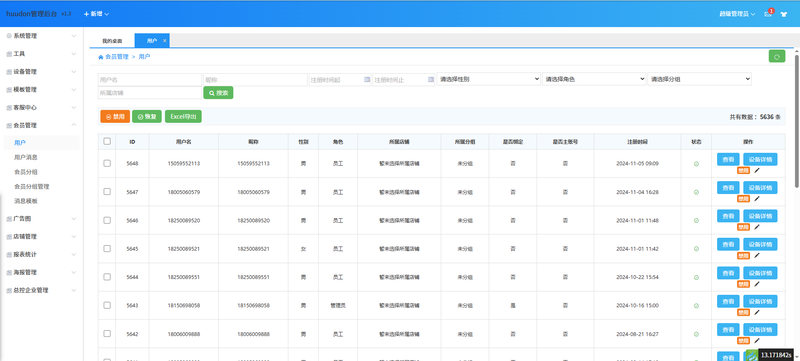Open calendar icon in 注册时间止 field
800x361 pixels.
[431, 80]
